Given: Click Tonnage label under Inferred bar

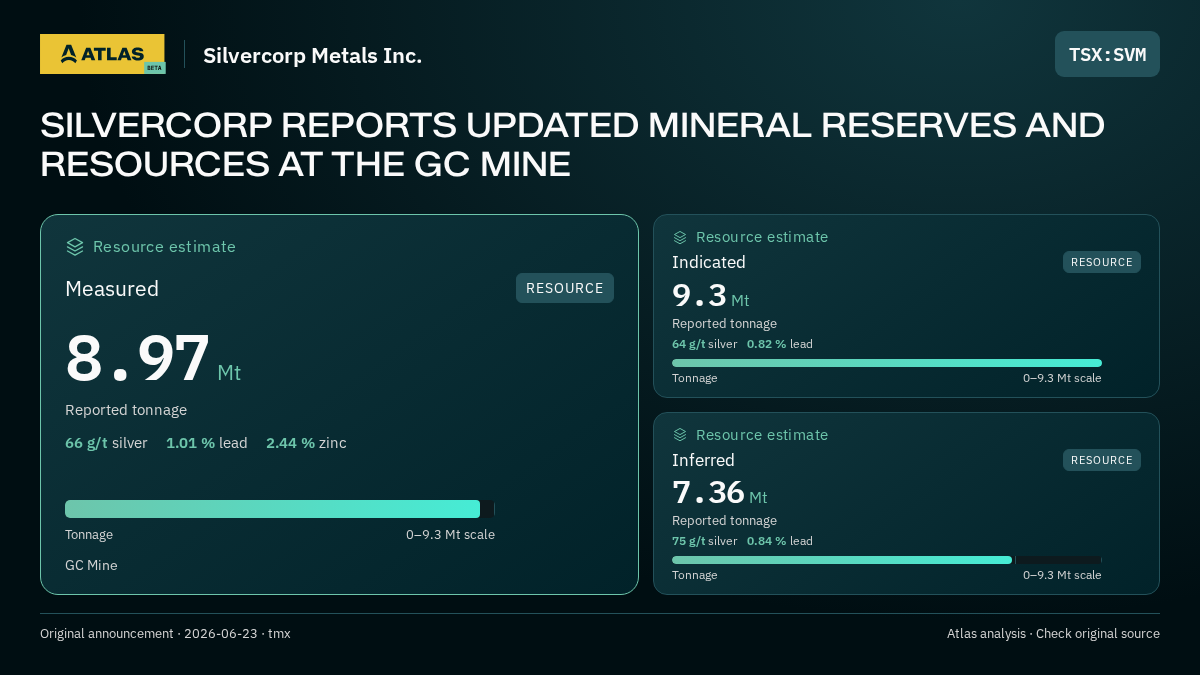Looking at the screenshot, I should pos(695,575).
